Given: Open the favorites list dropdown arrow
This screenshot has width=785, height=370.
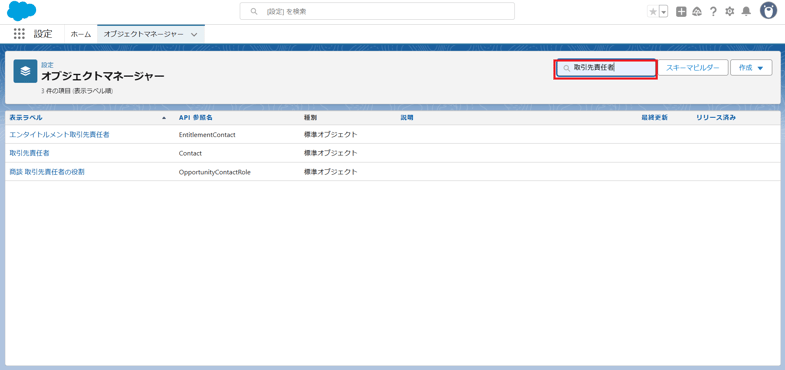Looking at the screenshot, I should point(664,12).
